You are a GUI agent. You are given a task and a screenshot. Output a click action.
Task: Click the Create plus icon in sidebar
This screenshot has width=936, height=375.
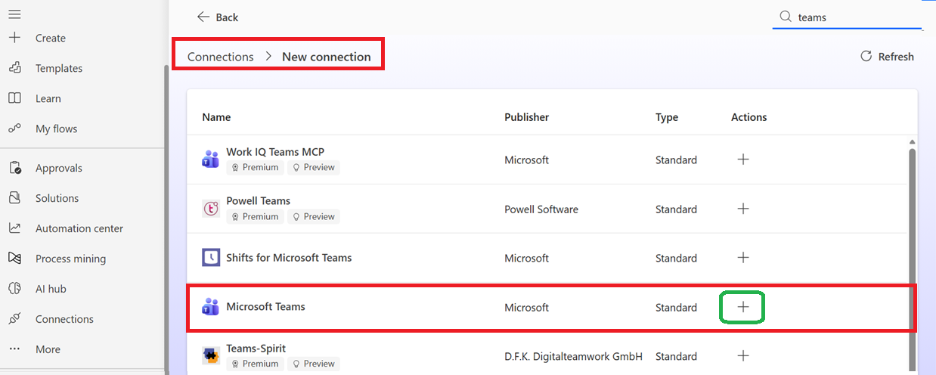point(14,38)
